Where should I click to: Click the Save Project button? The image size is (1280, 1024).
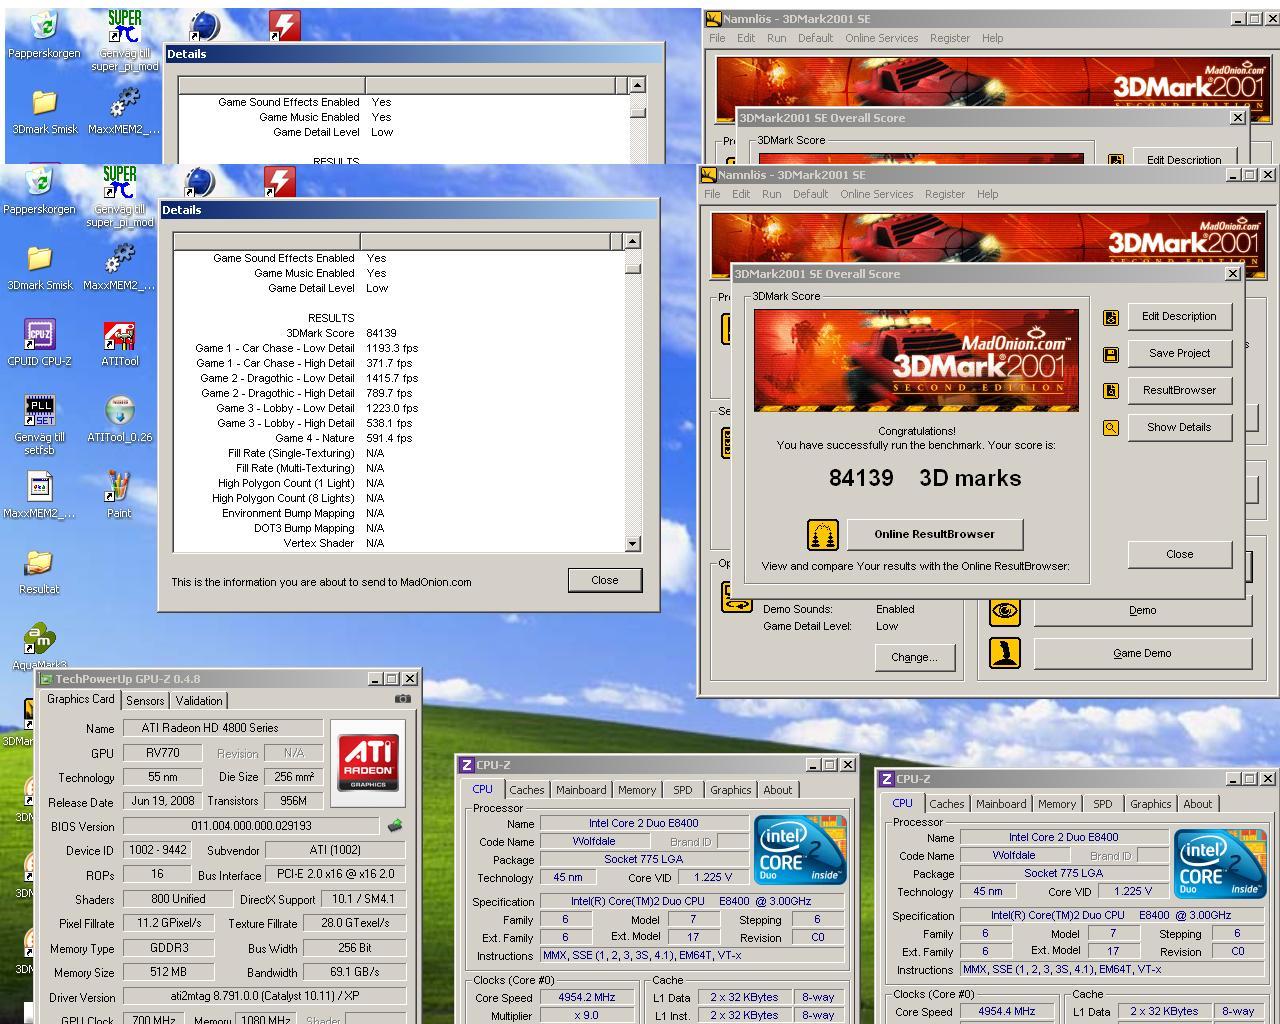pos(1180,353)
